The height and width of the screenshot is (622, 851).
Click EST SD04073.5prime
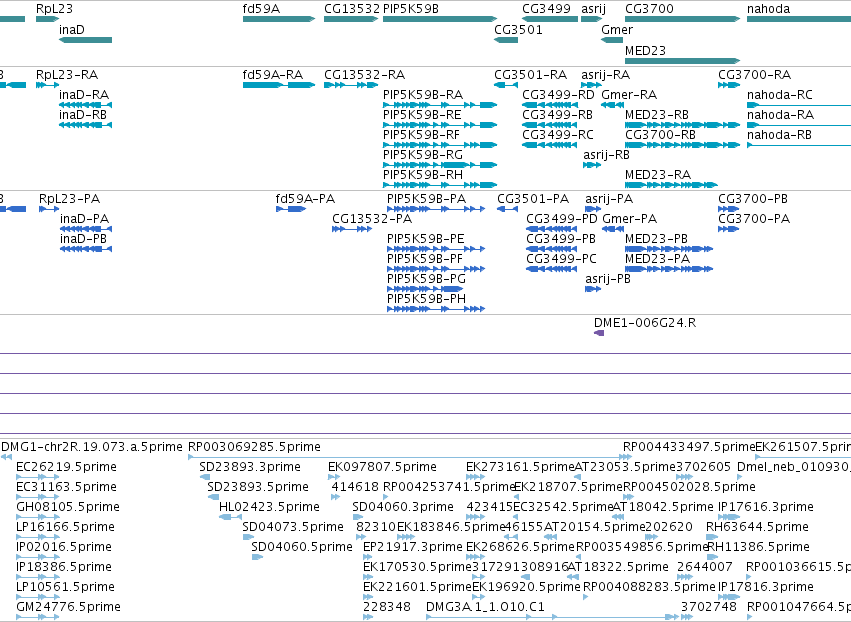(x=293, y=526)
